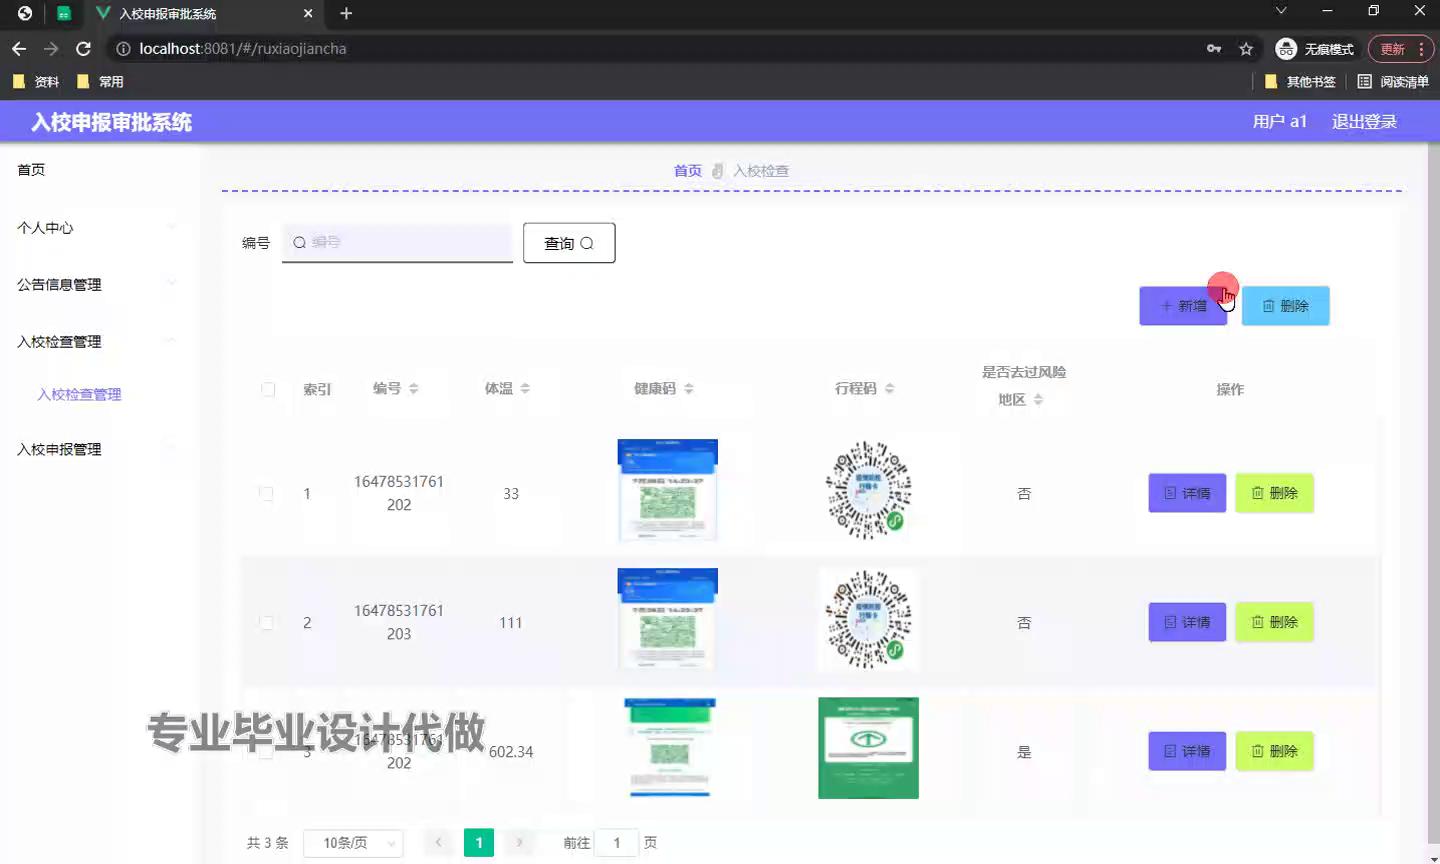Sort by 健康码 column sort arrows
This screenshot has width=1440, height=864.
click(688, 389)
